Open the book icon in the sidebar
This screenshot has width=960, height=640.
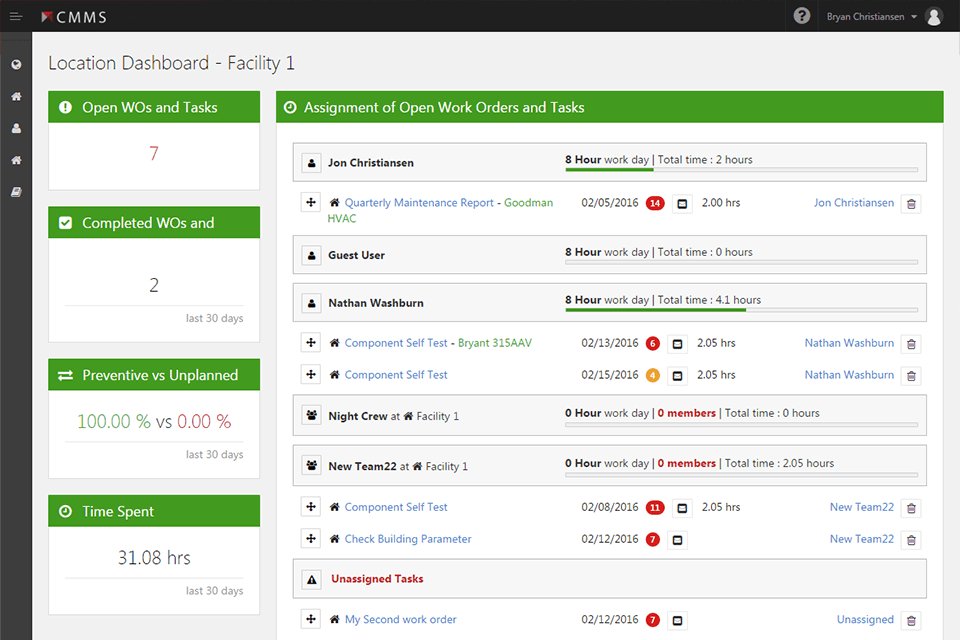click(x=17, y=192)
